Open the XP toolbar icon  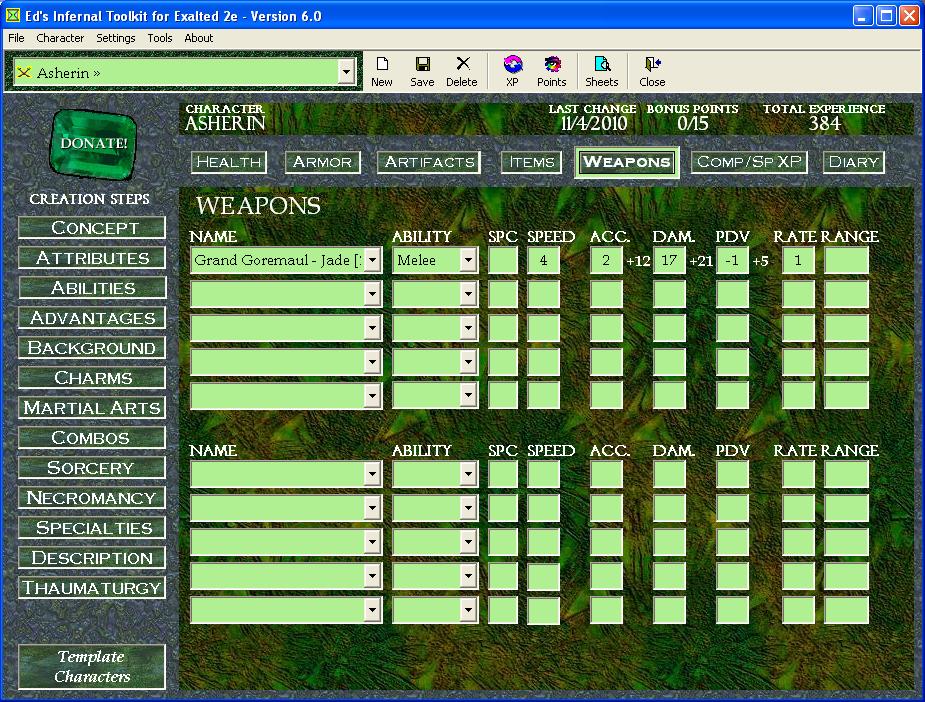click(512, 72)
